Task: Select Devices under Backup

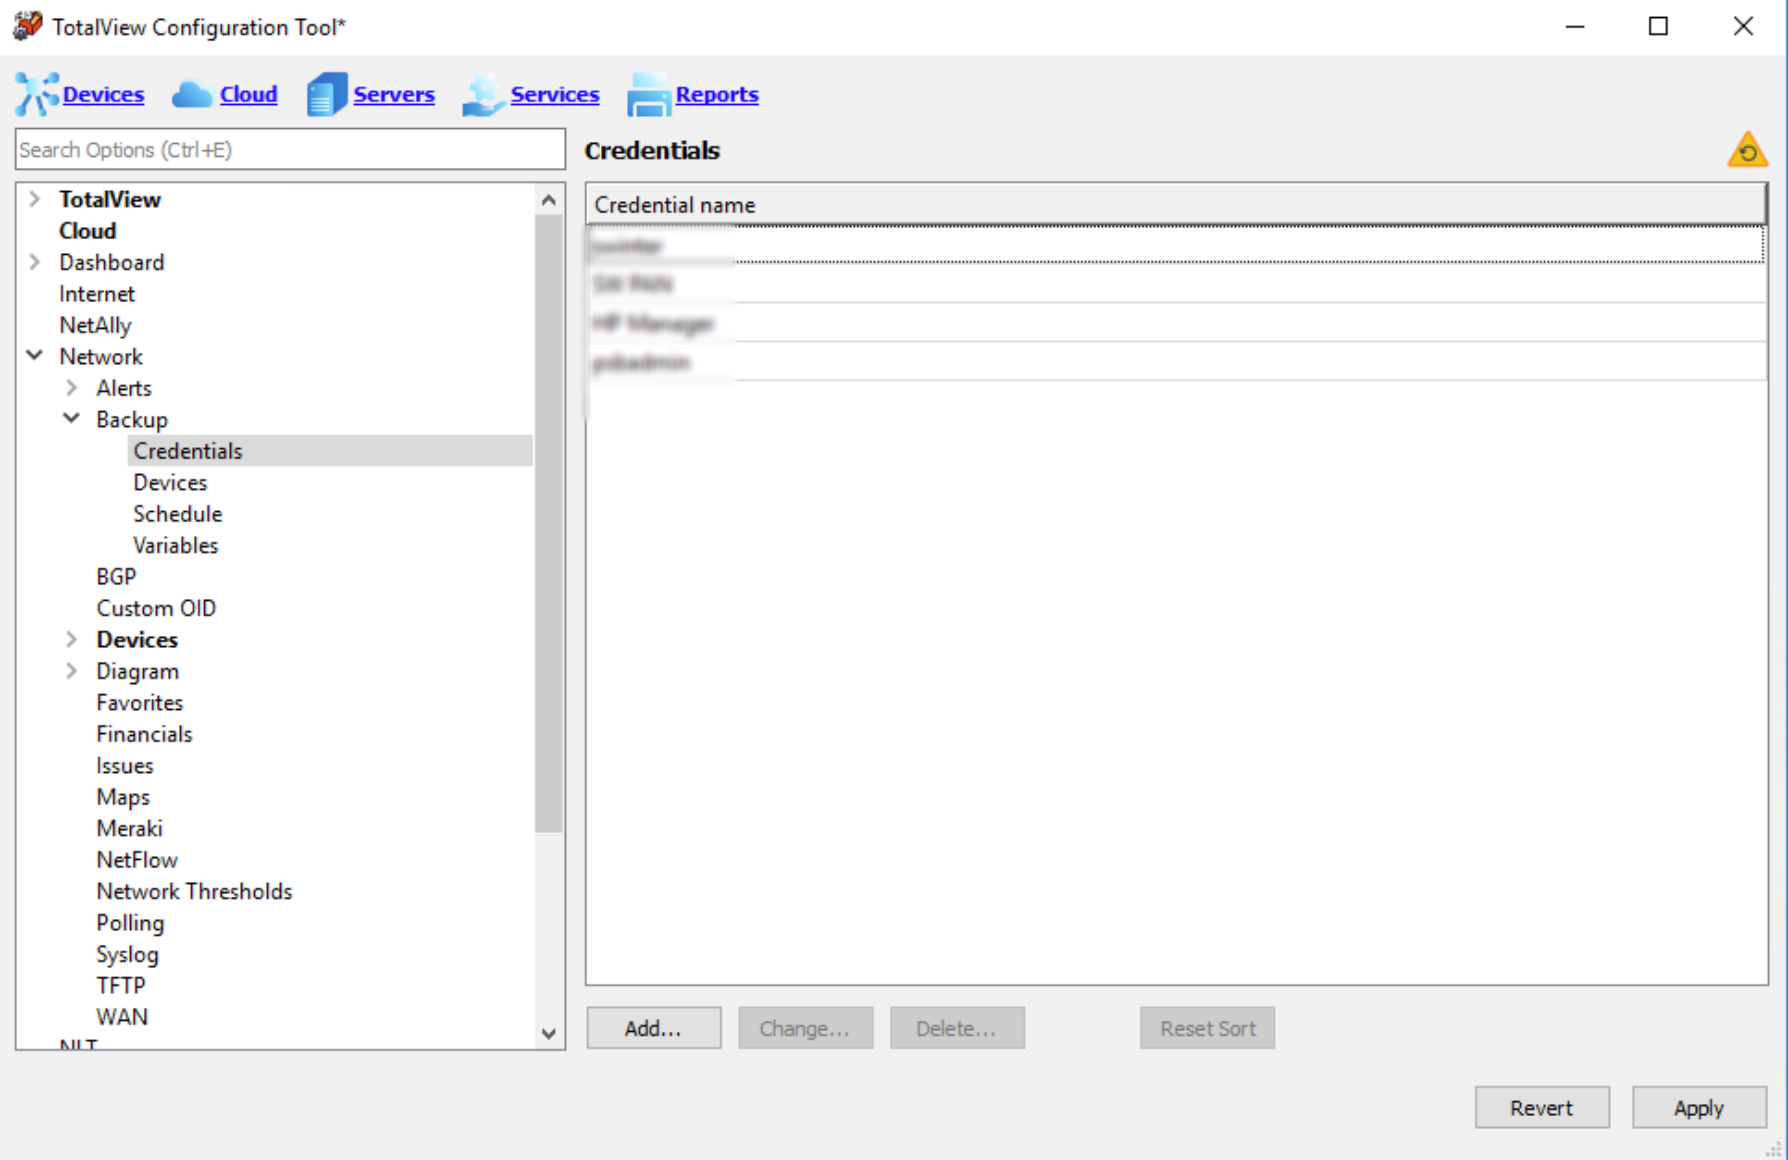Action: click(x=170, y=482)
